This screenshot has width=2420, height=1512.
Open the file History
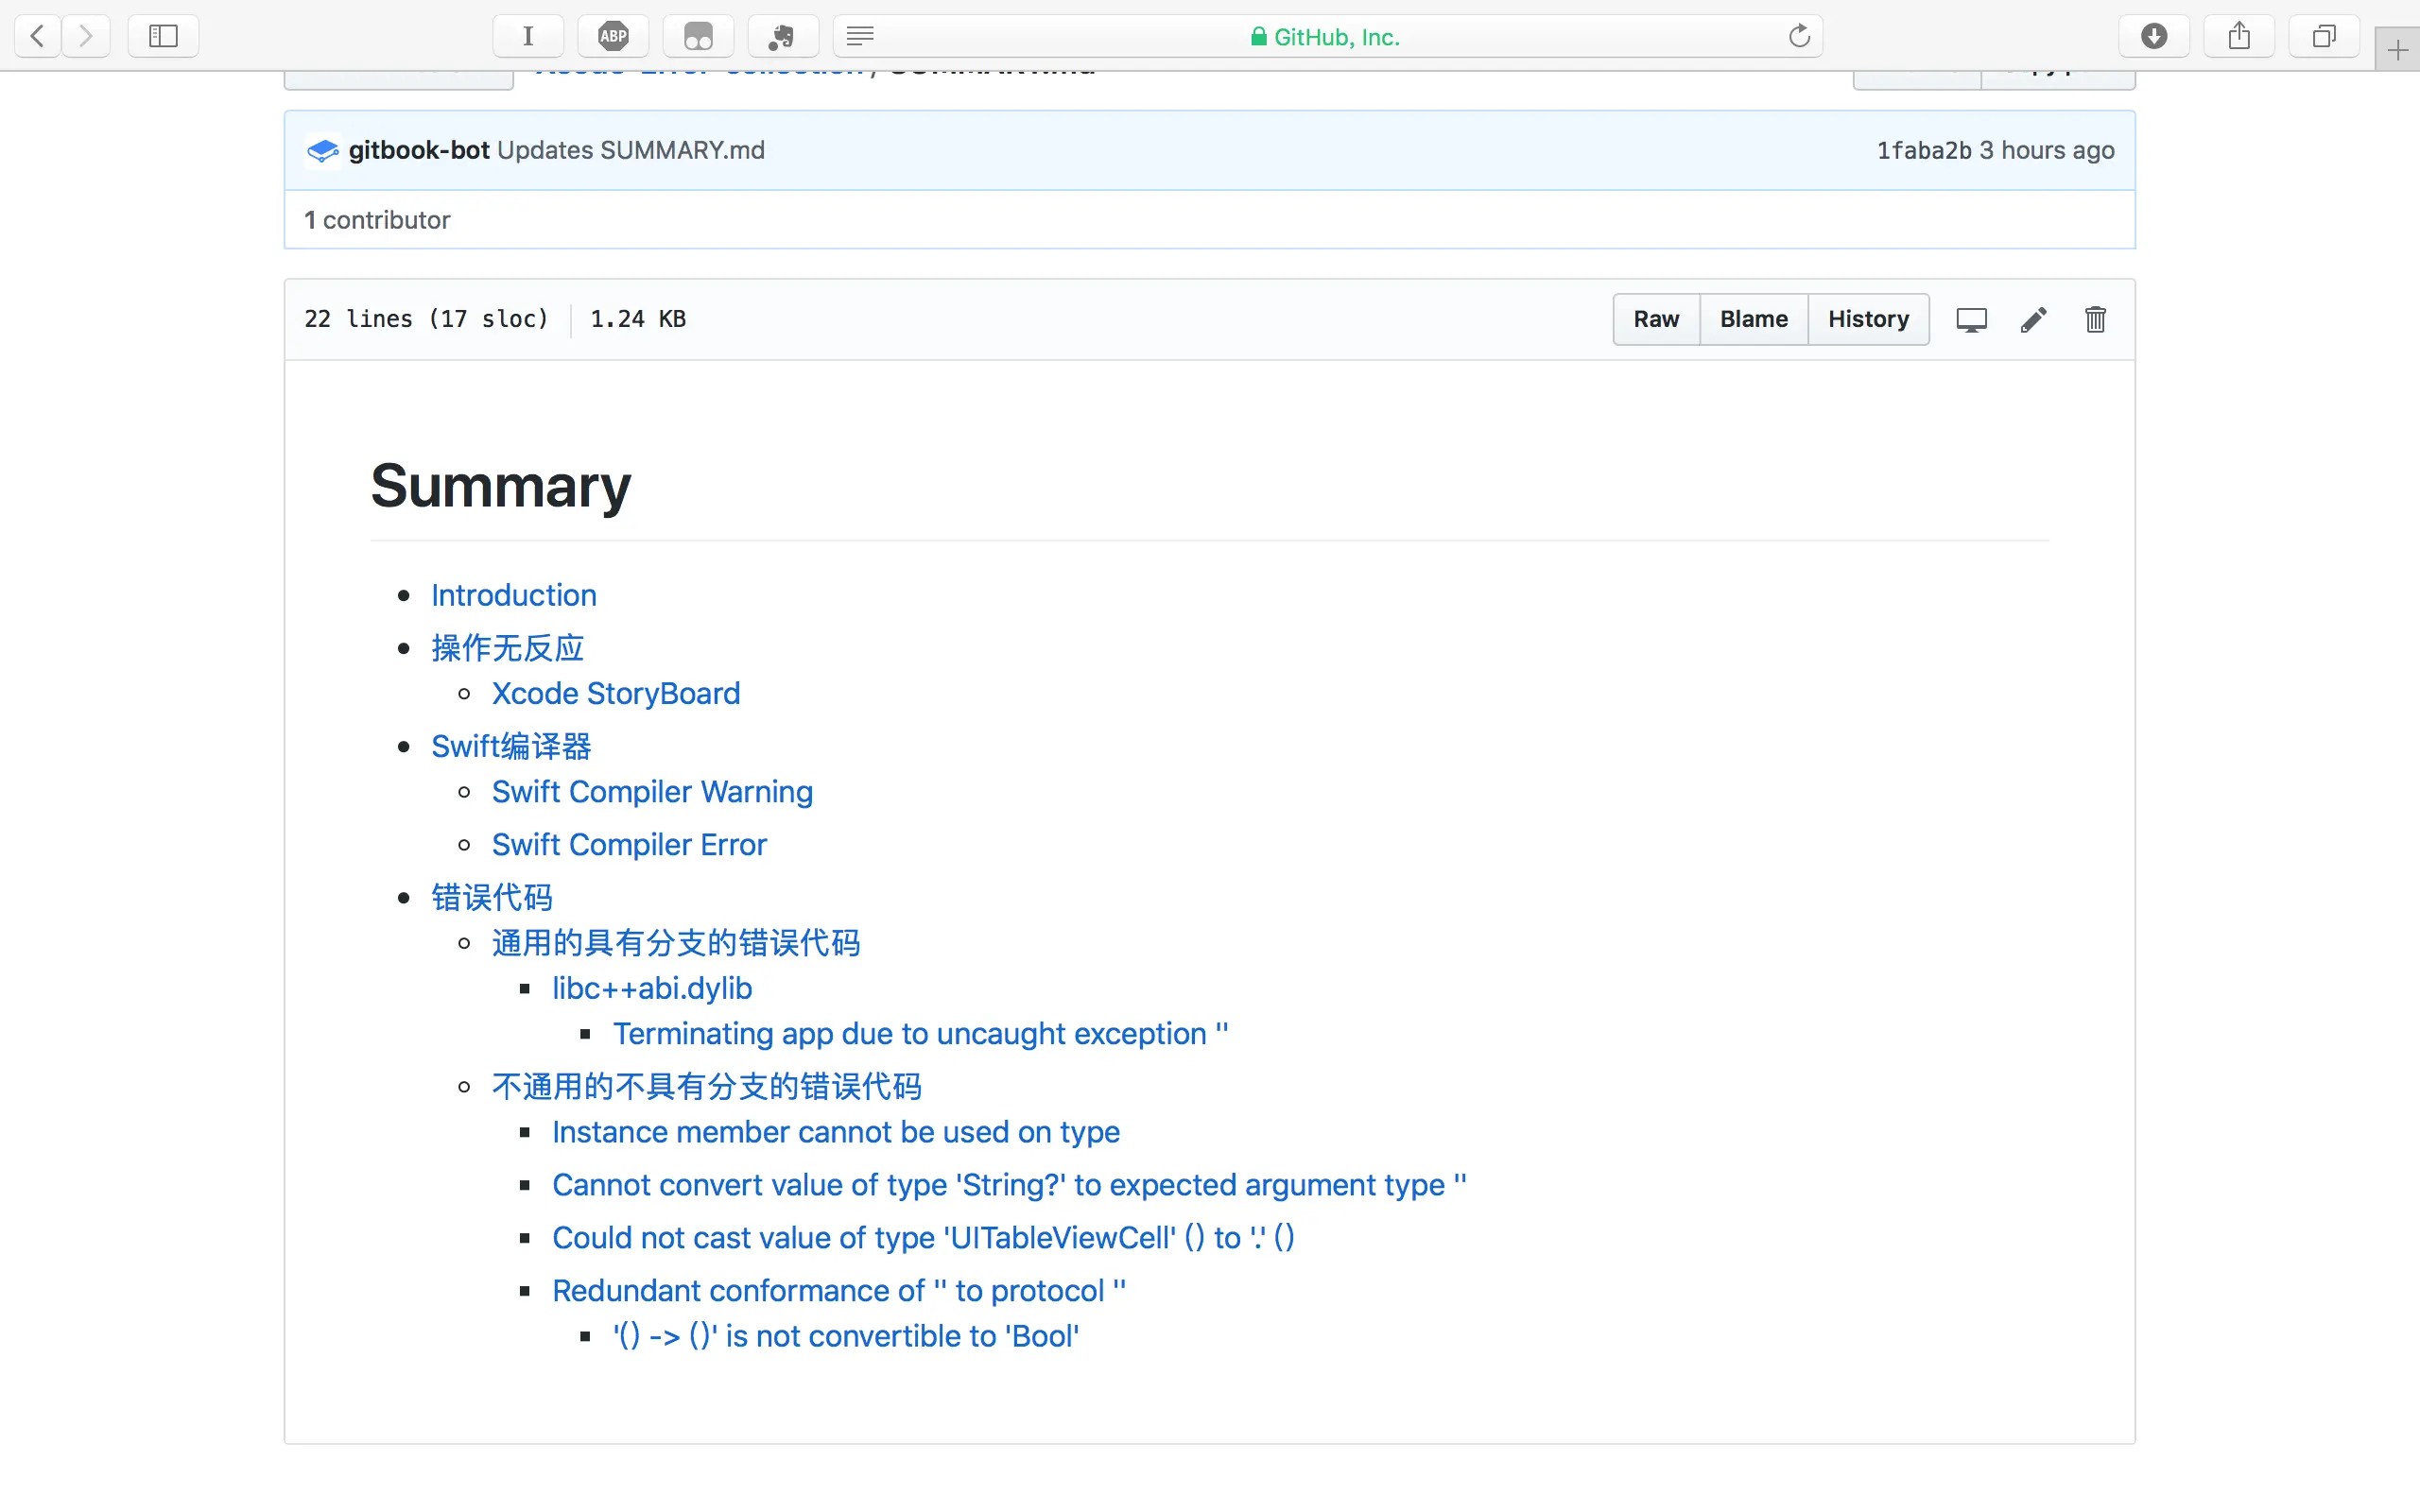(1868, 319)
